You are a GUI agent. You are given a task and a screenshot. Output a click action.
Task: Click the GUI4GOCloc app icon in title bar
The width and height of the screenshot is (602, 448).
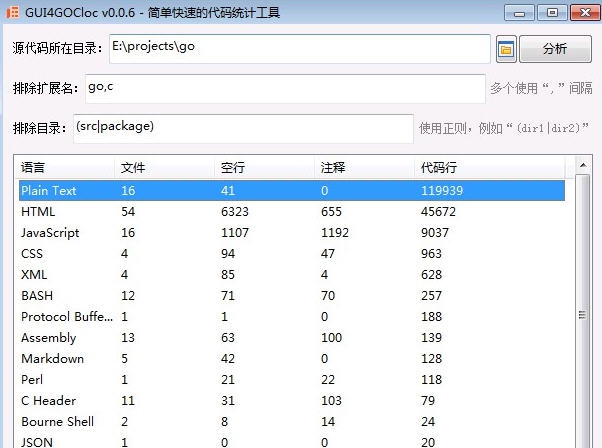coord(13,12)
